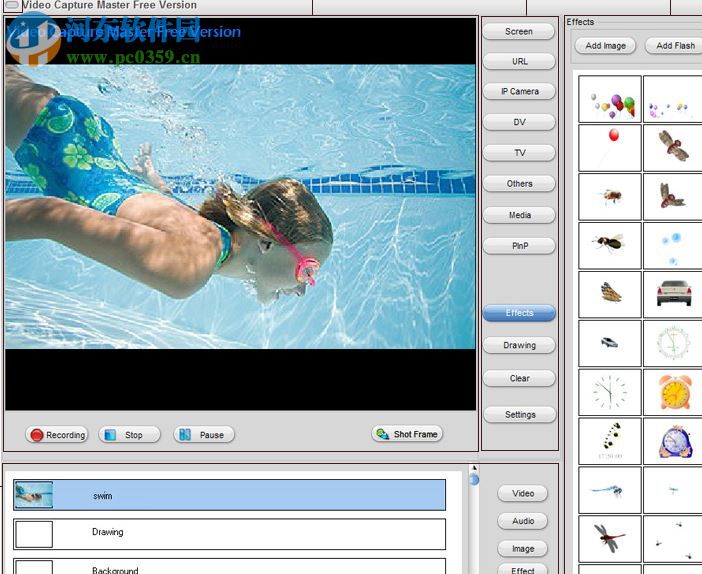The width and height of the screenshot is (702, 574).
Task: Click the layer list scroll handle
Action: pos(474,480)
